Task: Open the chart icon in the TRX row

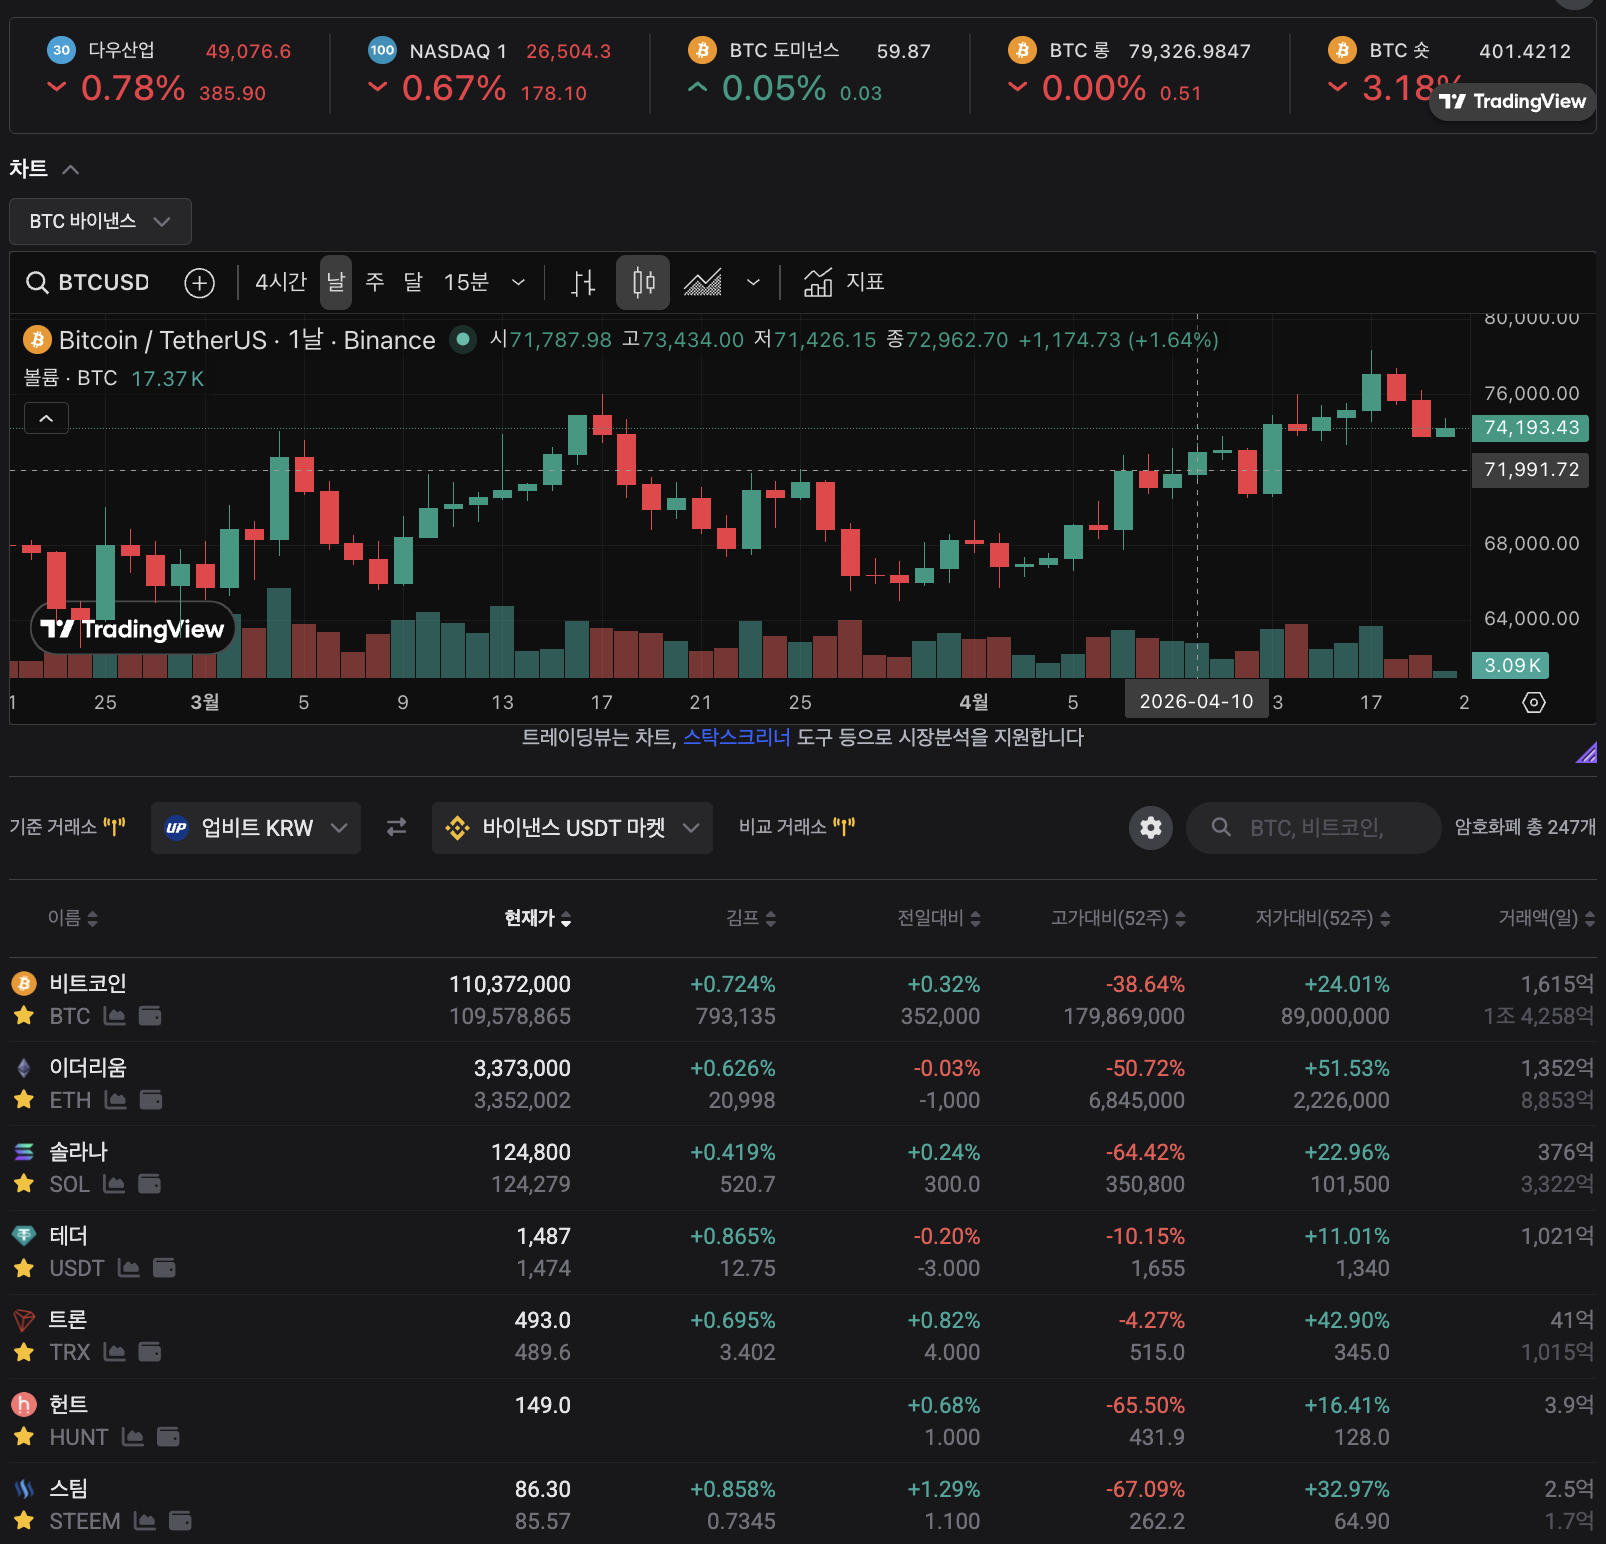Action: pyautogui.click(x=115, y=1352)
